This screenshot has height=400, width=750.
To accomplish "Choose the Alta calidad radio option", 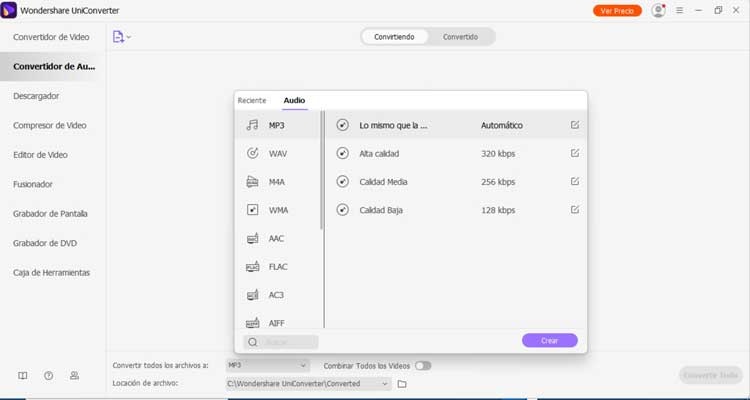I will [x=342, y=154].
